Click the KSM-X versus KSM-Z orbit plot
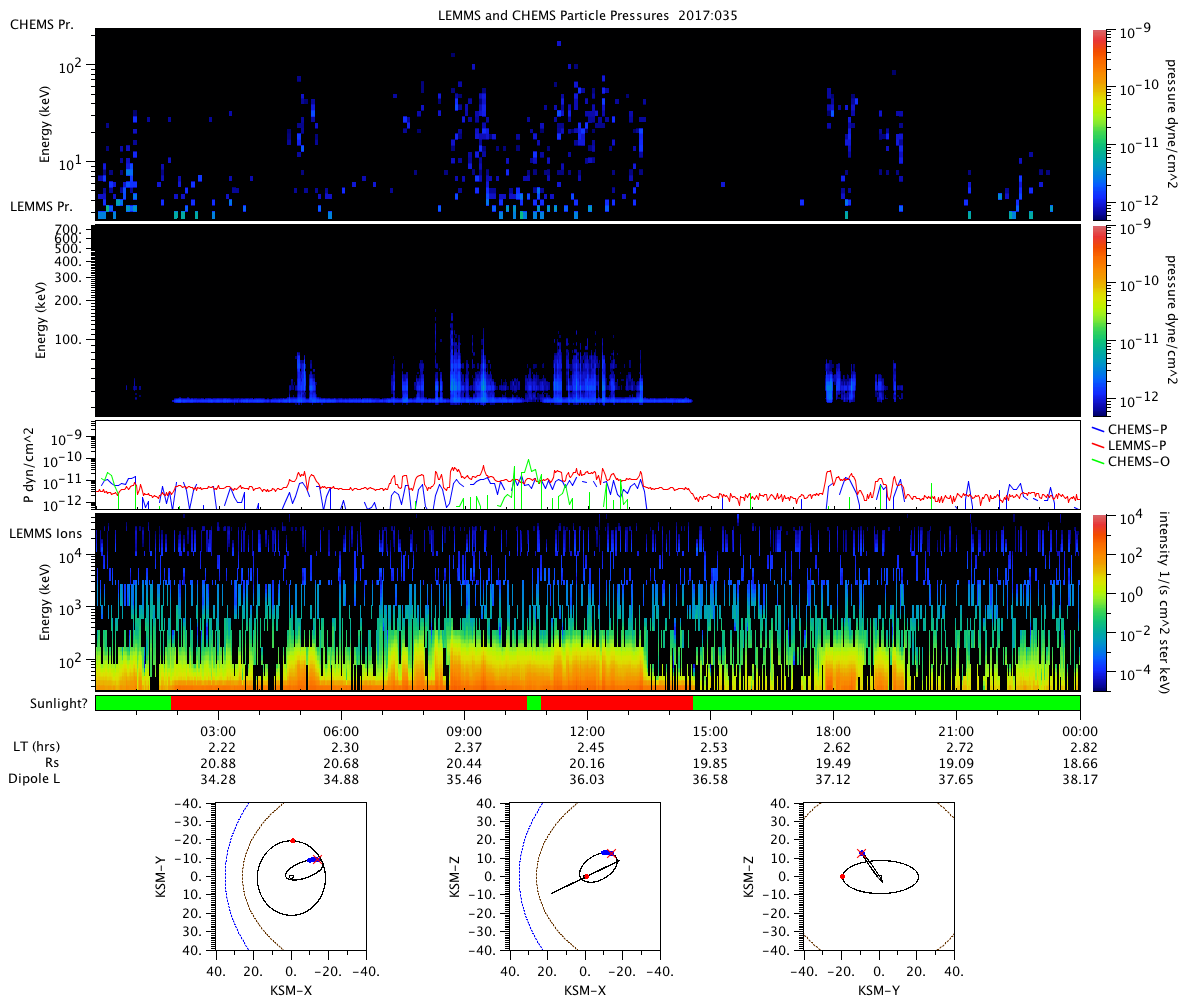1200x1000 pixels. coord(585,876)
